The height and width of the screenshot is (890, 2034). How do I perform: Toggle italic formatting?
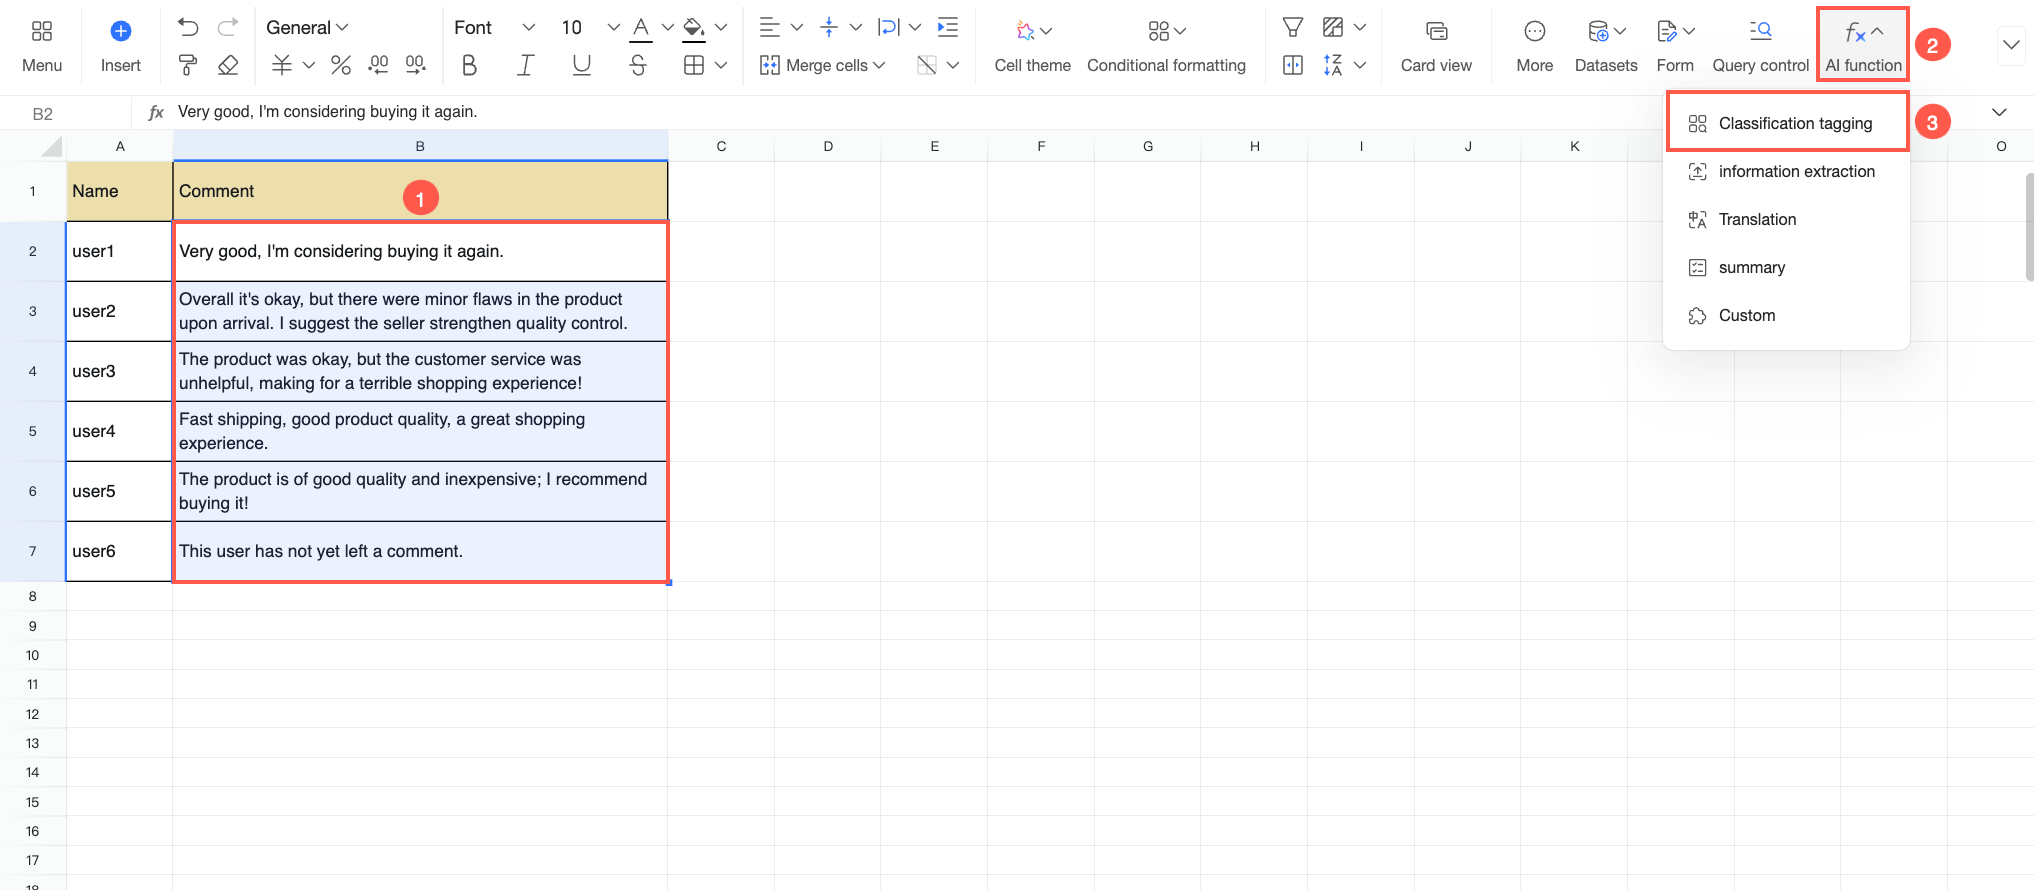pos(525,65)
